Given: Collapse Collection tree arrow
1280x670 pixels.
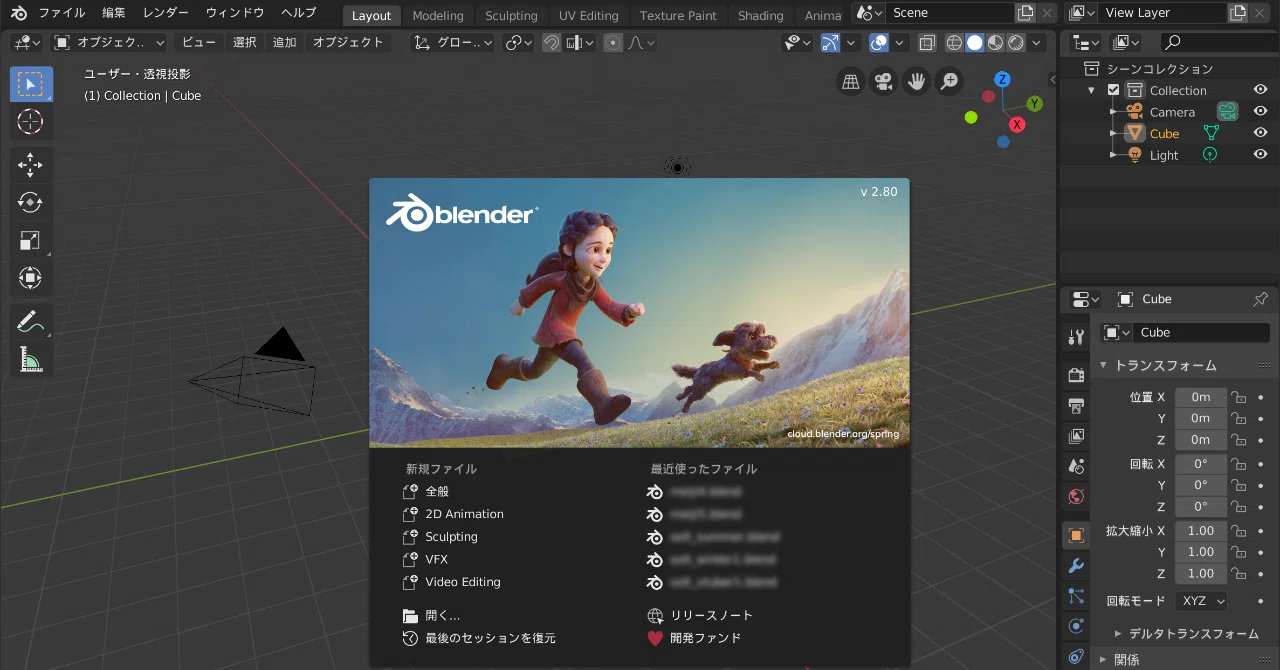Looking at the screenshot, I should (x=1092, y=90).
